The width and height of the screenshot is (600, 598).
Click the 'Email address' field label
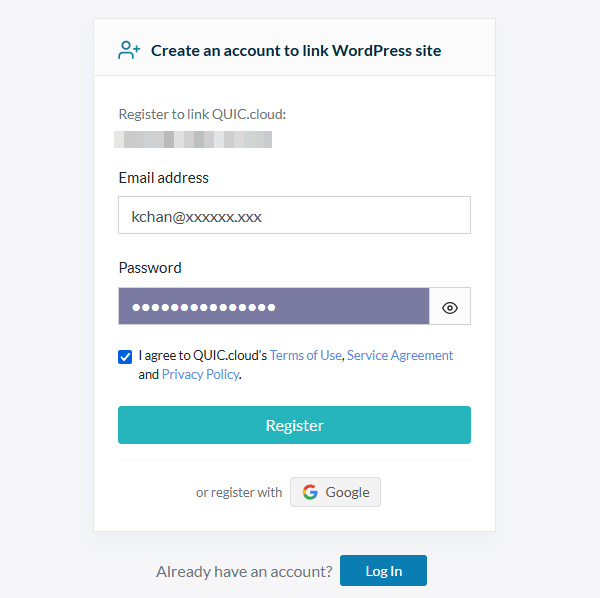coord(164,178)
